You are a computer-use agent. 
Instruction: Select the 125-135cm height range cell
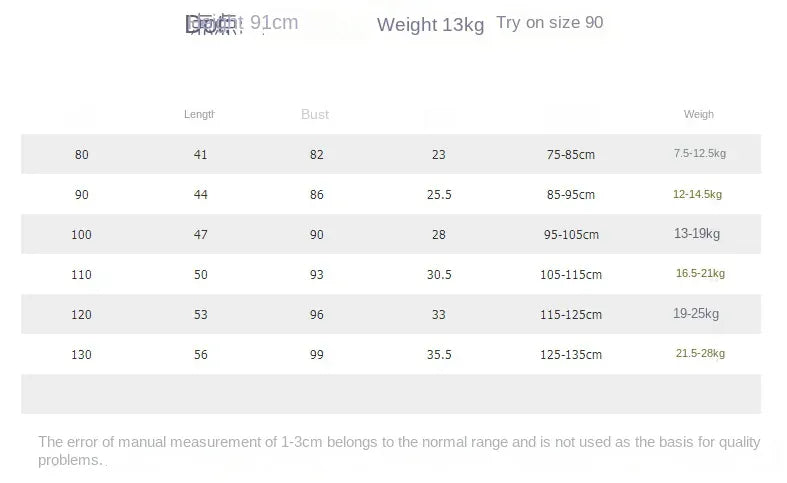pos(571,355)
